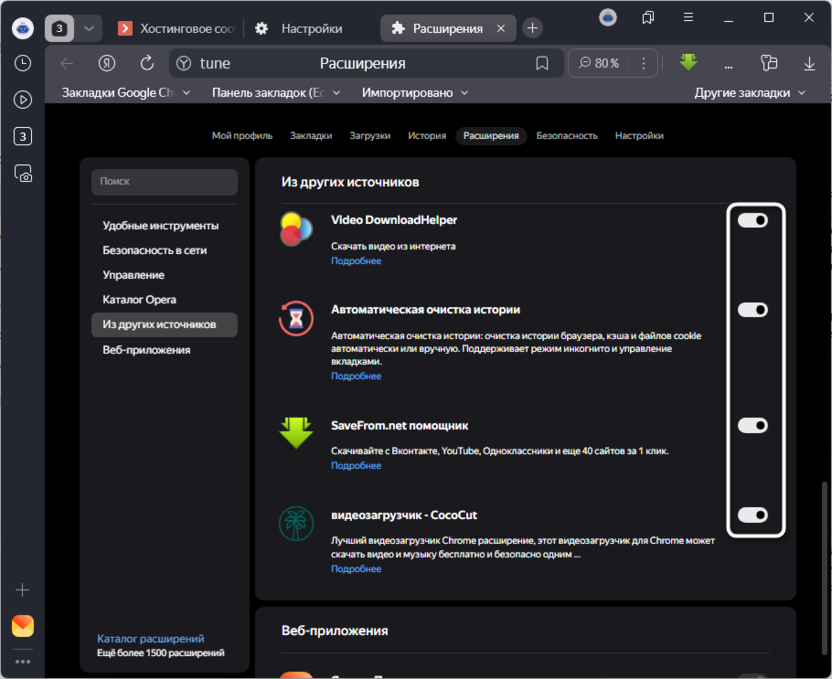Screen dimensions: 832x679
Task: Open the sidebar panels icon in toolbar
Action: pos(769,63)
